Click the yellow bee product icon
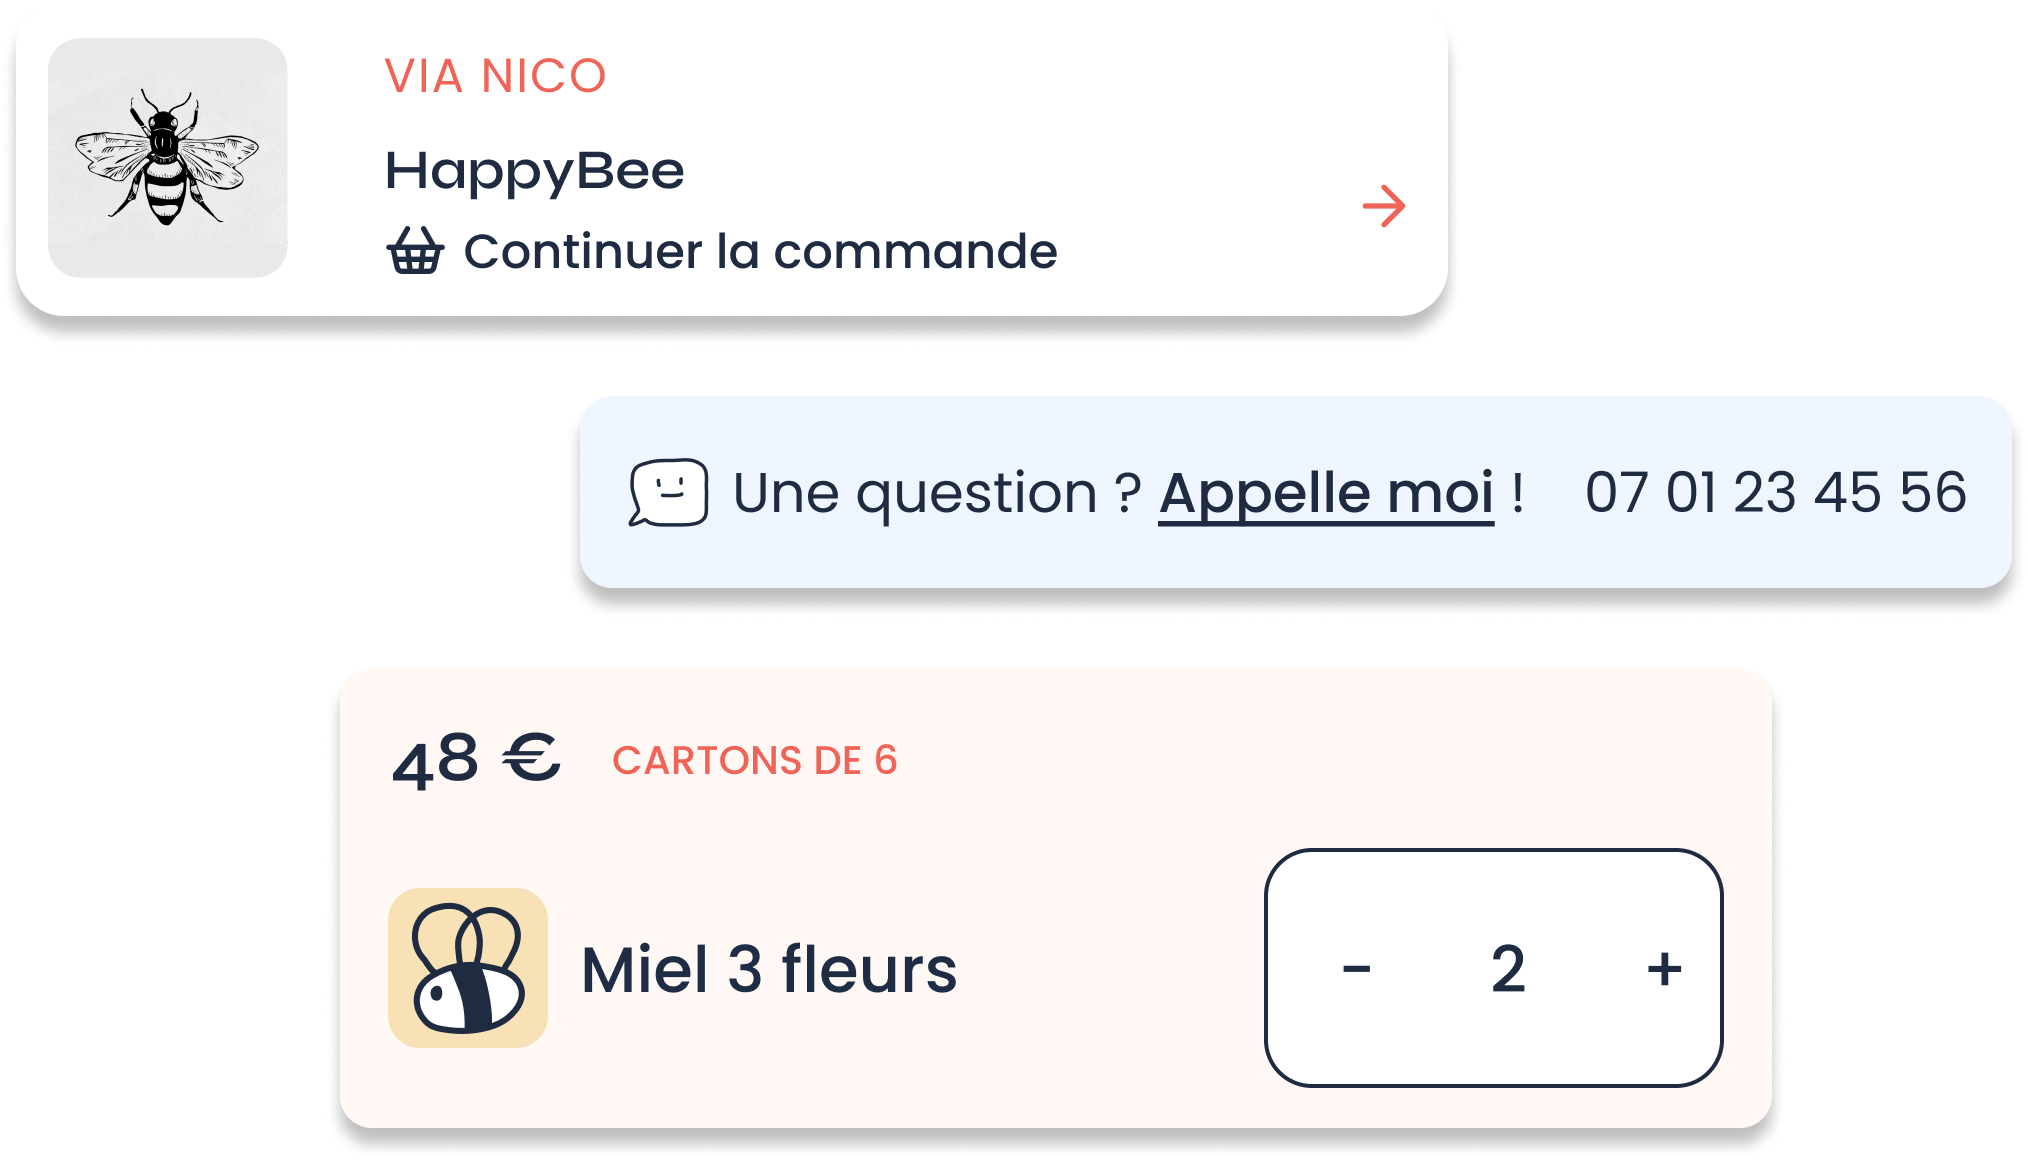The height and width of the screenshot is (1160, 2028). coord(468,968)
